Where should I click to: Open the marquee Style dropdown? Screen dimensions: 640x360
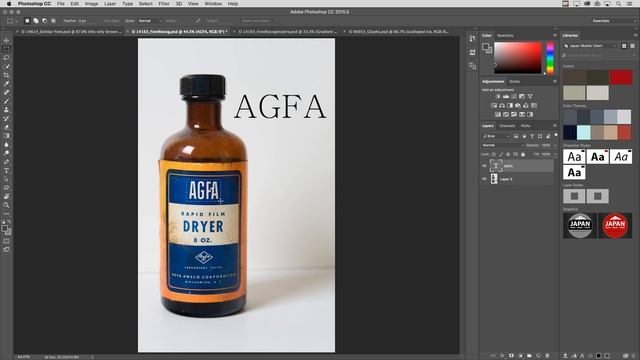[x=150, y=21]
